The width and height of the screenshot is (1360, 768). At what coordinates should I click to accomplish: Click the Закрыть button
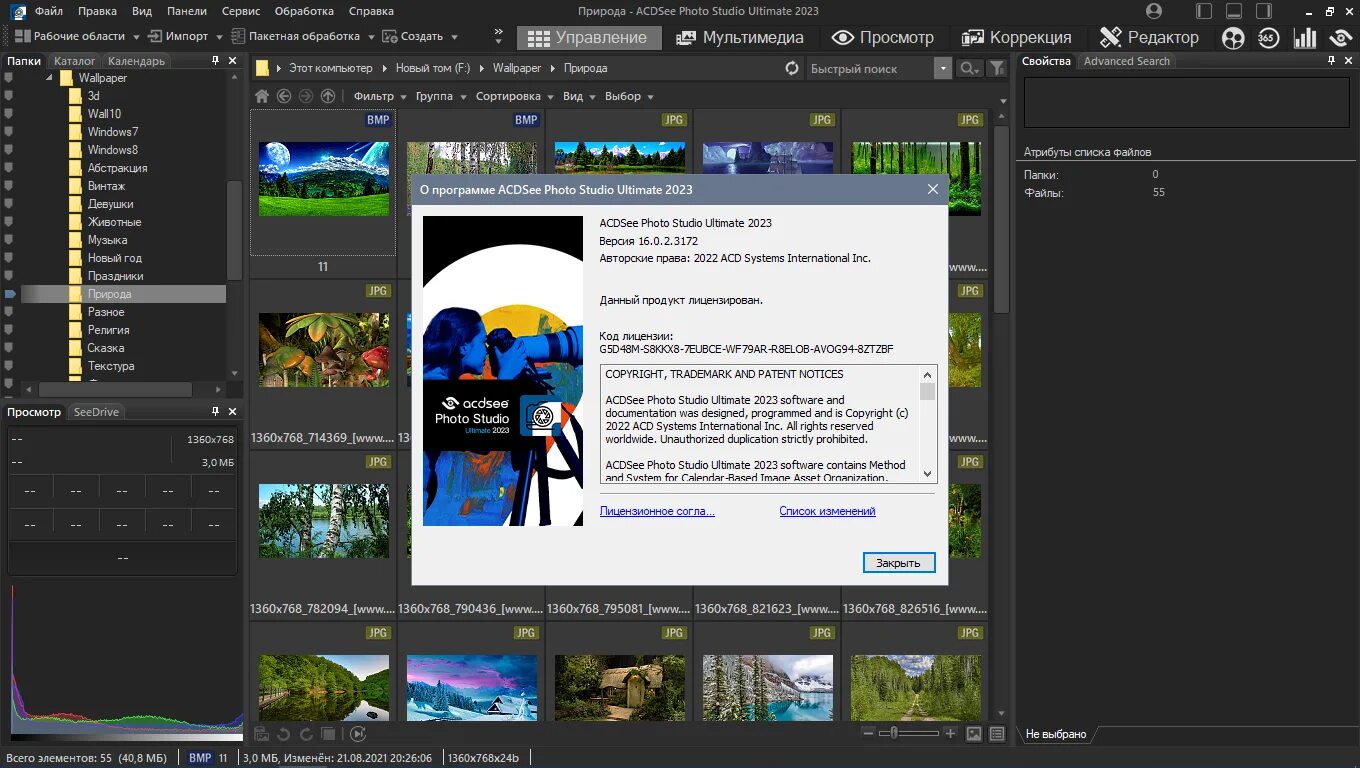pos(898,563)
